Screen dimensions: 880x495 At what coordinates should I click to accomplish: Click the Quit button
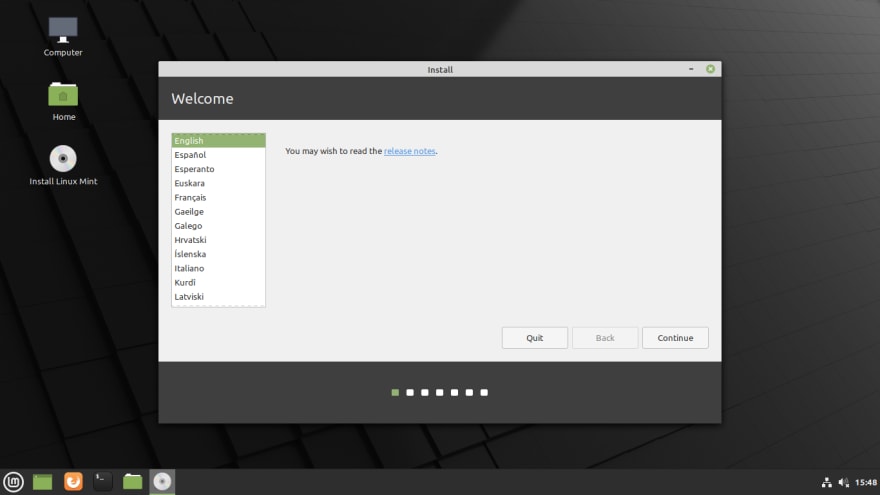(534, 338)
